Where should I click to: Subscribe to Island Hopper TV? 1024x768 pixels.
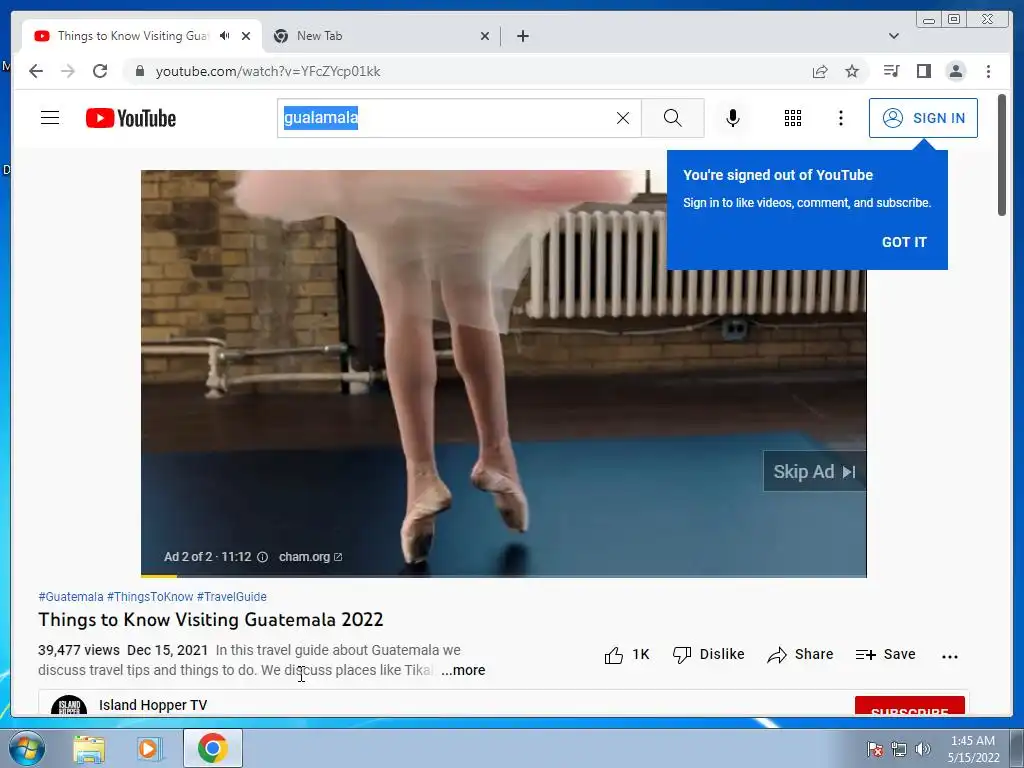pos(910,707)
